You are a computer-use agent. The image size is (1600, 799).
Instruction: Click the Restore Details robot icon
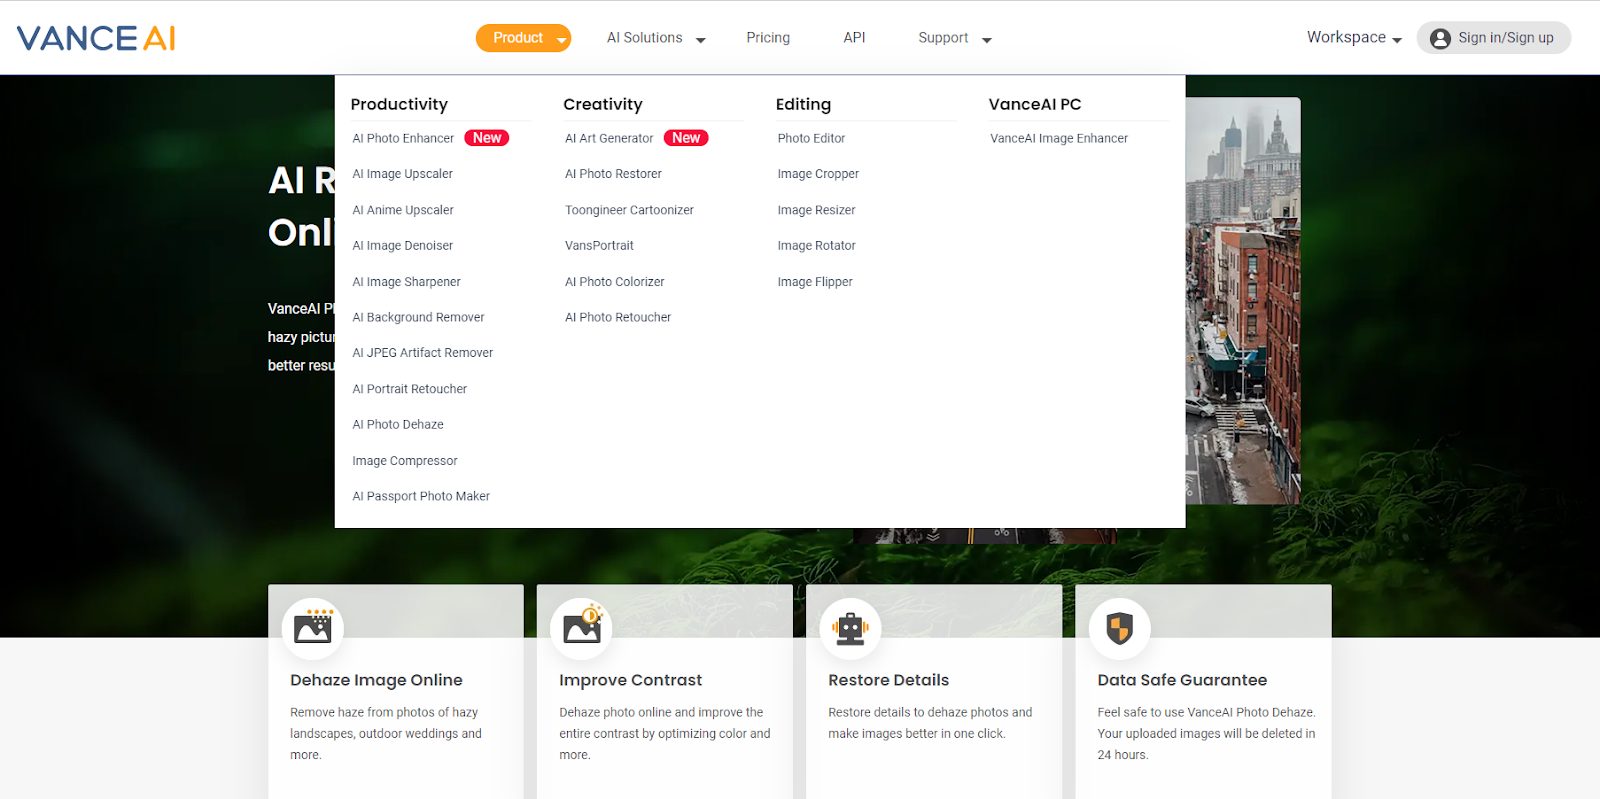pyautogui.click(x=851, y=628)
